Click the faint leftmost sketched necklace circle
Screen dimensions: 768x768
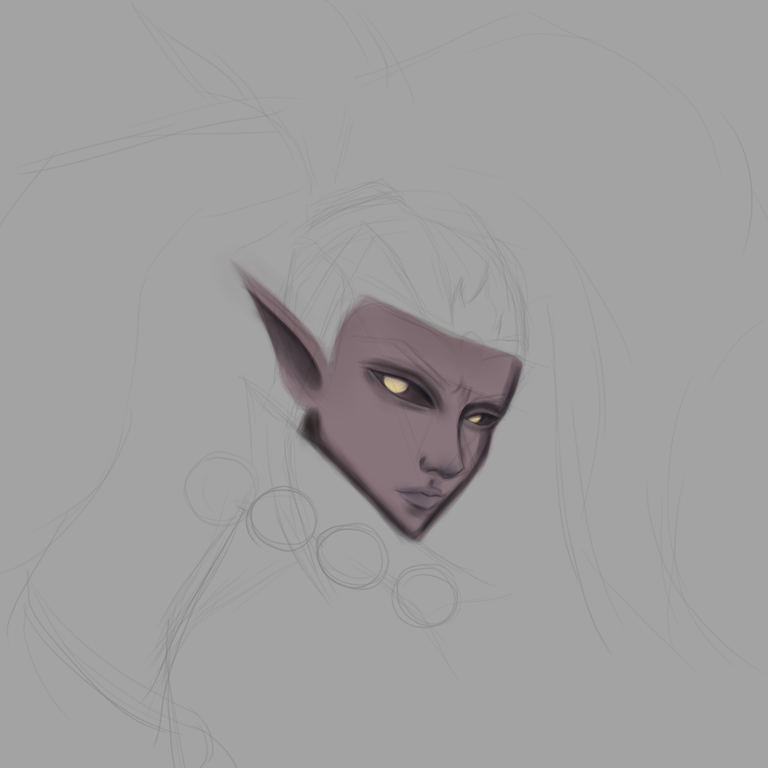[x=220, y=488]
